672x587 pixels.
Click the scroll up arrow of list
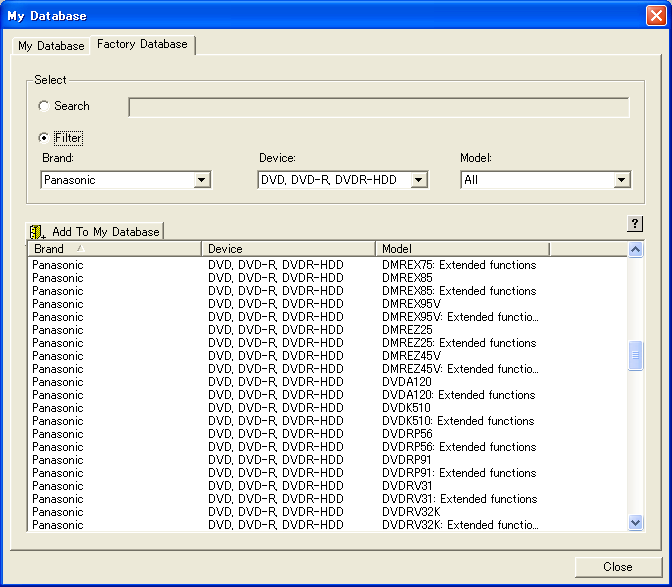point(635,249)
